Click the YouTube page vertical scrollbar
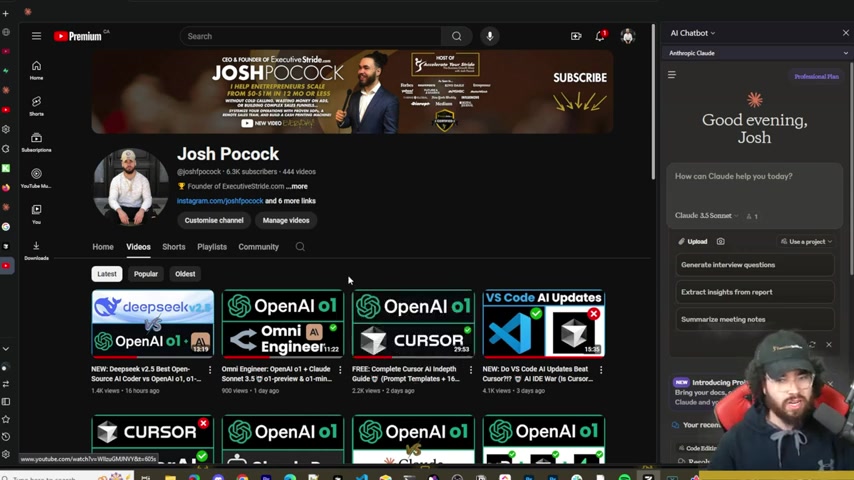 point(653,104)
